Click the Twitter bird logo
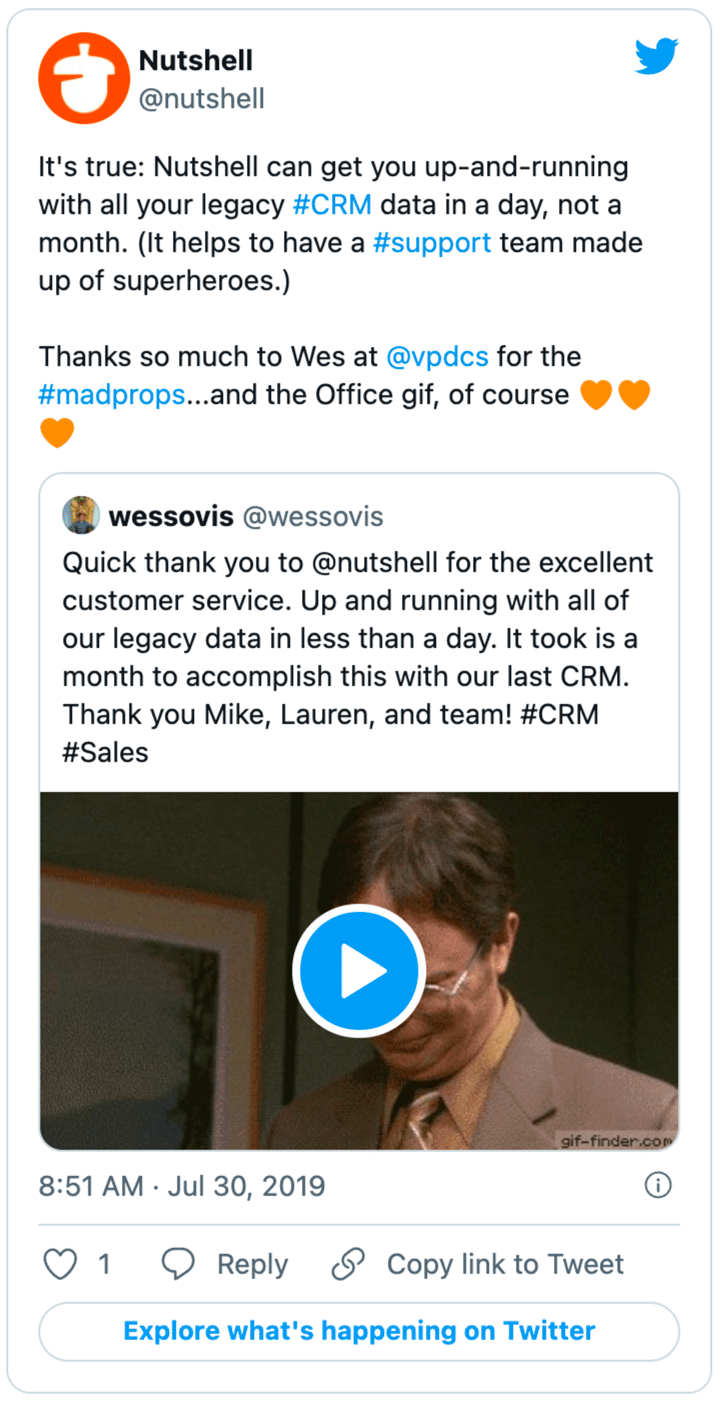The width and height of the screenshot is (721, 1408). pyautogui.click(x=656, y=57)
